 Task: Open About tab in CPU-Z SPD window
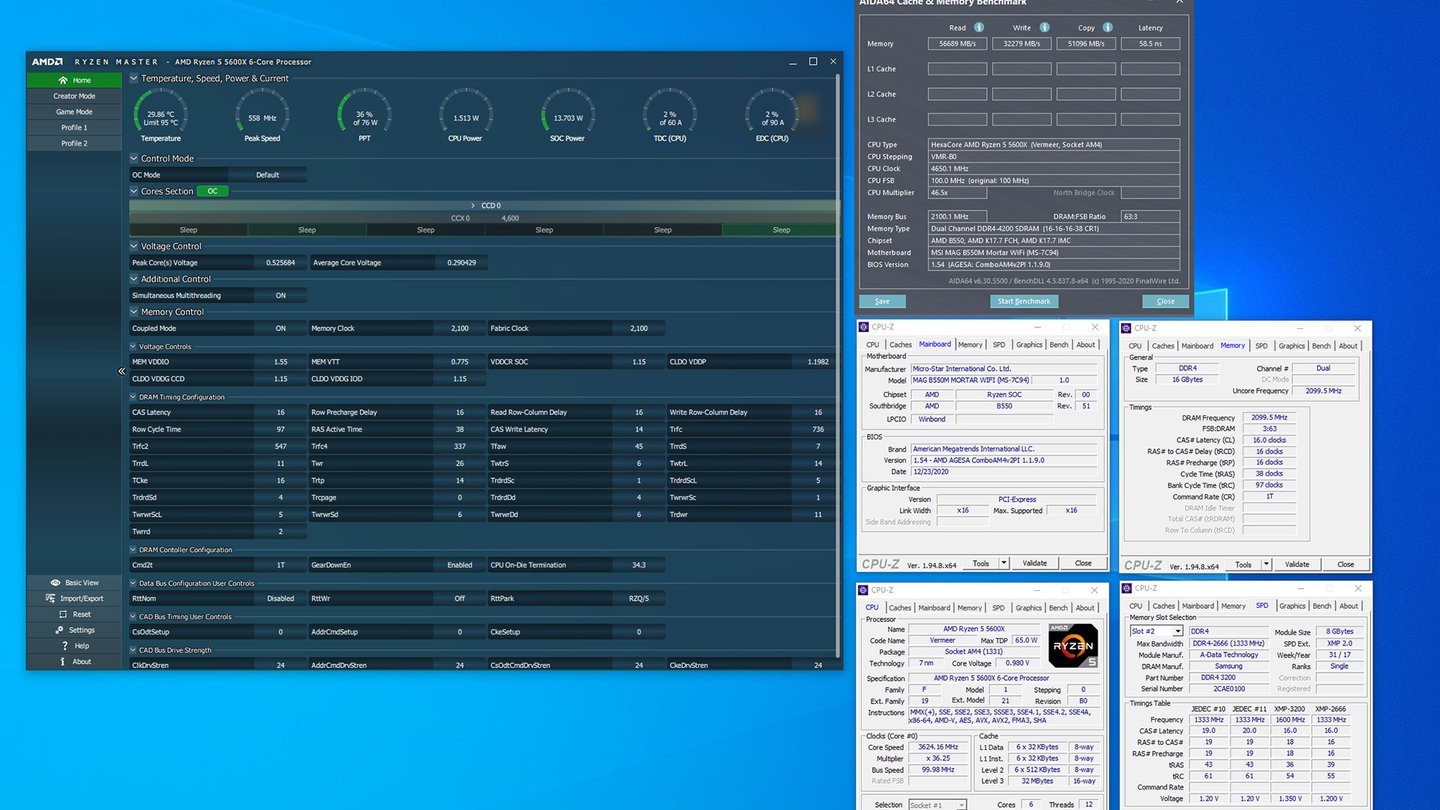pos(1348,606)
